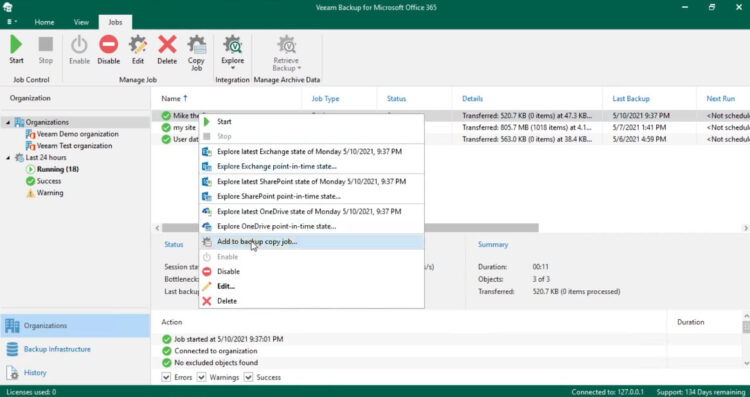Click the Action log vertical scrollbar
The width and height of the screenshot is (750, 397).
(746, 327)
